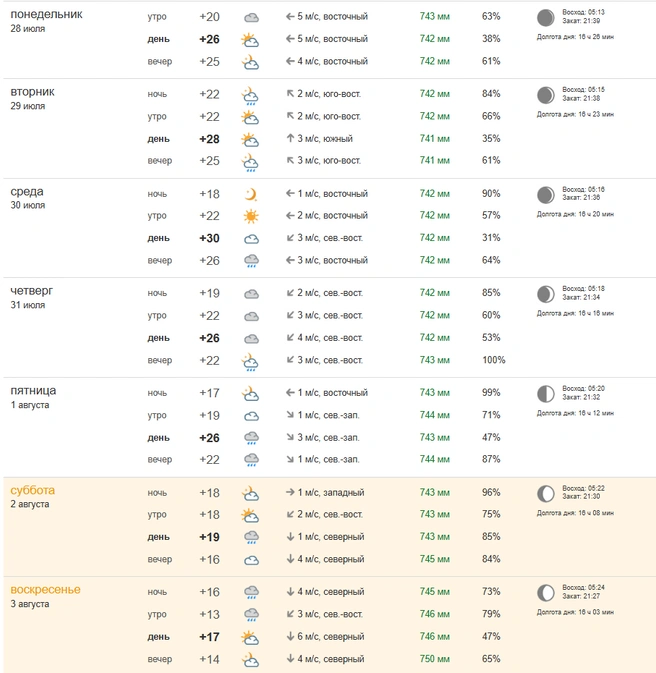The height and width of the screenshot is (673, 656).
Task: Click the 750 мм pressure value on воскресенье
Action: [x=434, y=658]
